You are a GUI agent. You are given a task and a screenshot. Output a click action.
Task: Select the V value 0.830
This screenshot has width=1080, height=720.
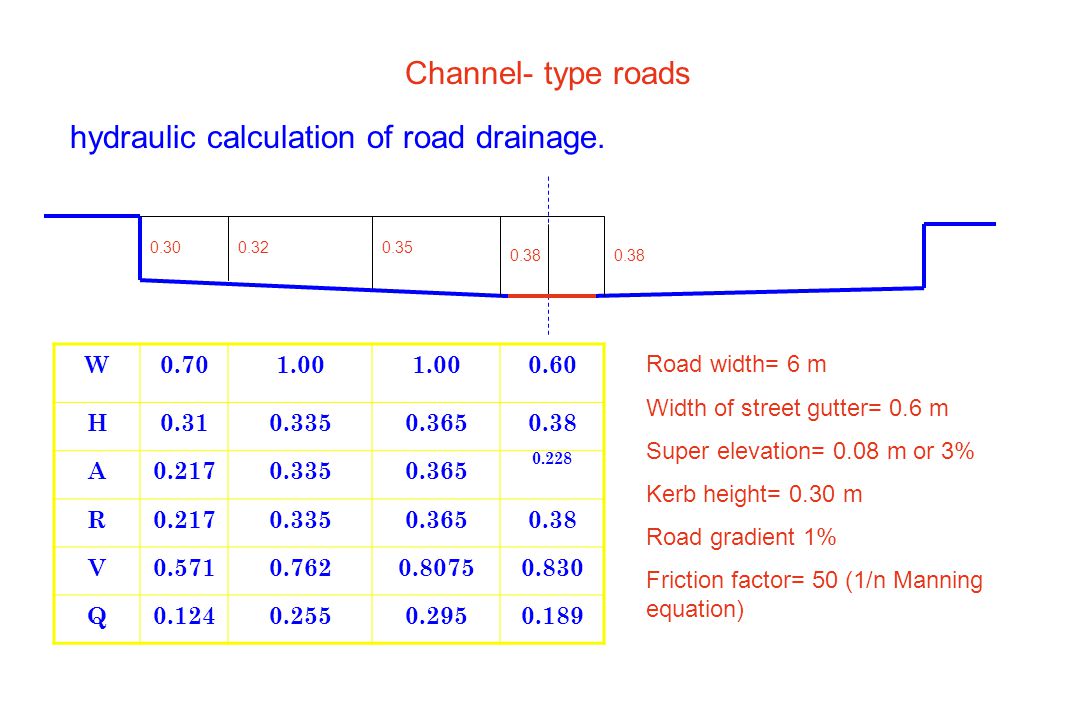point(552,568)
